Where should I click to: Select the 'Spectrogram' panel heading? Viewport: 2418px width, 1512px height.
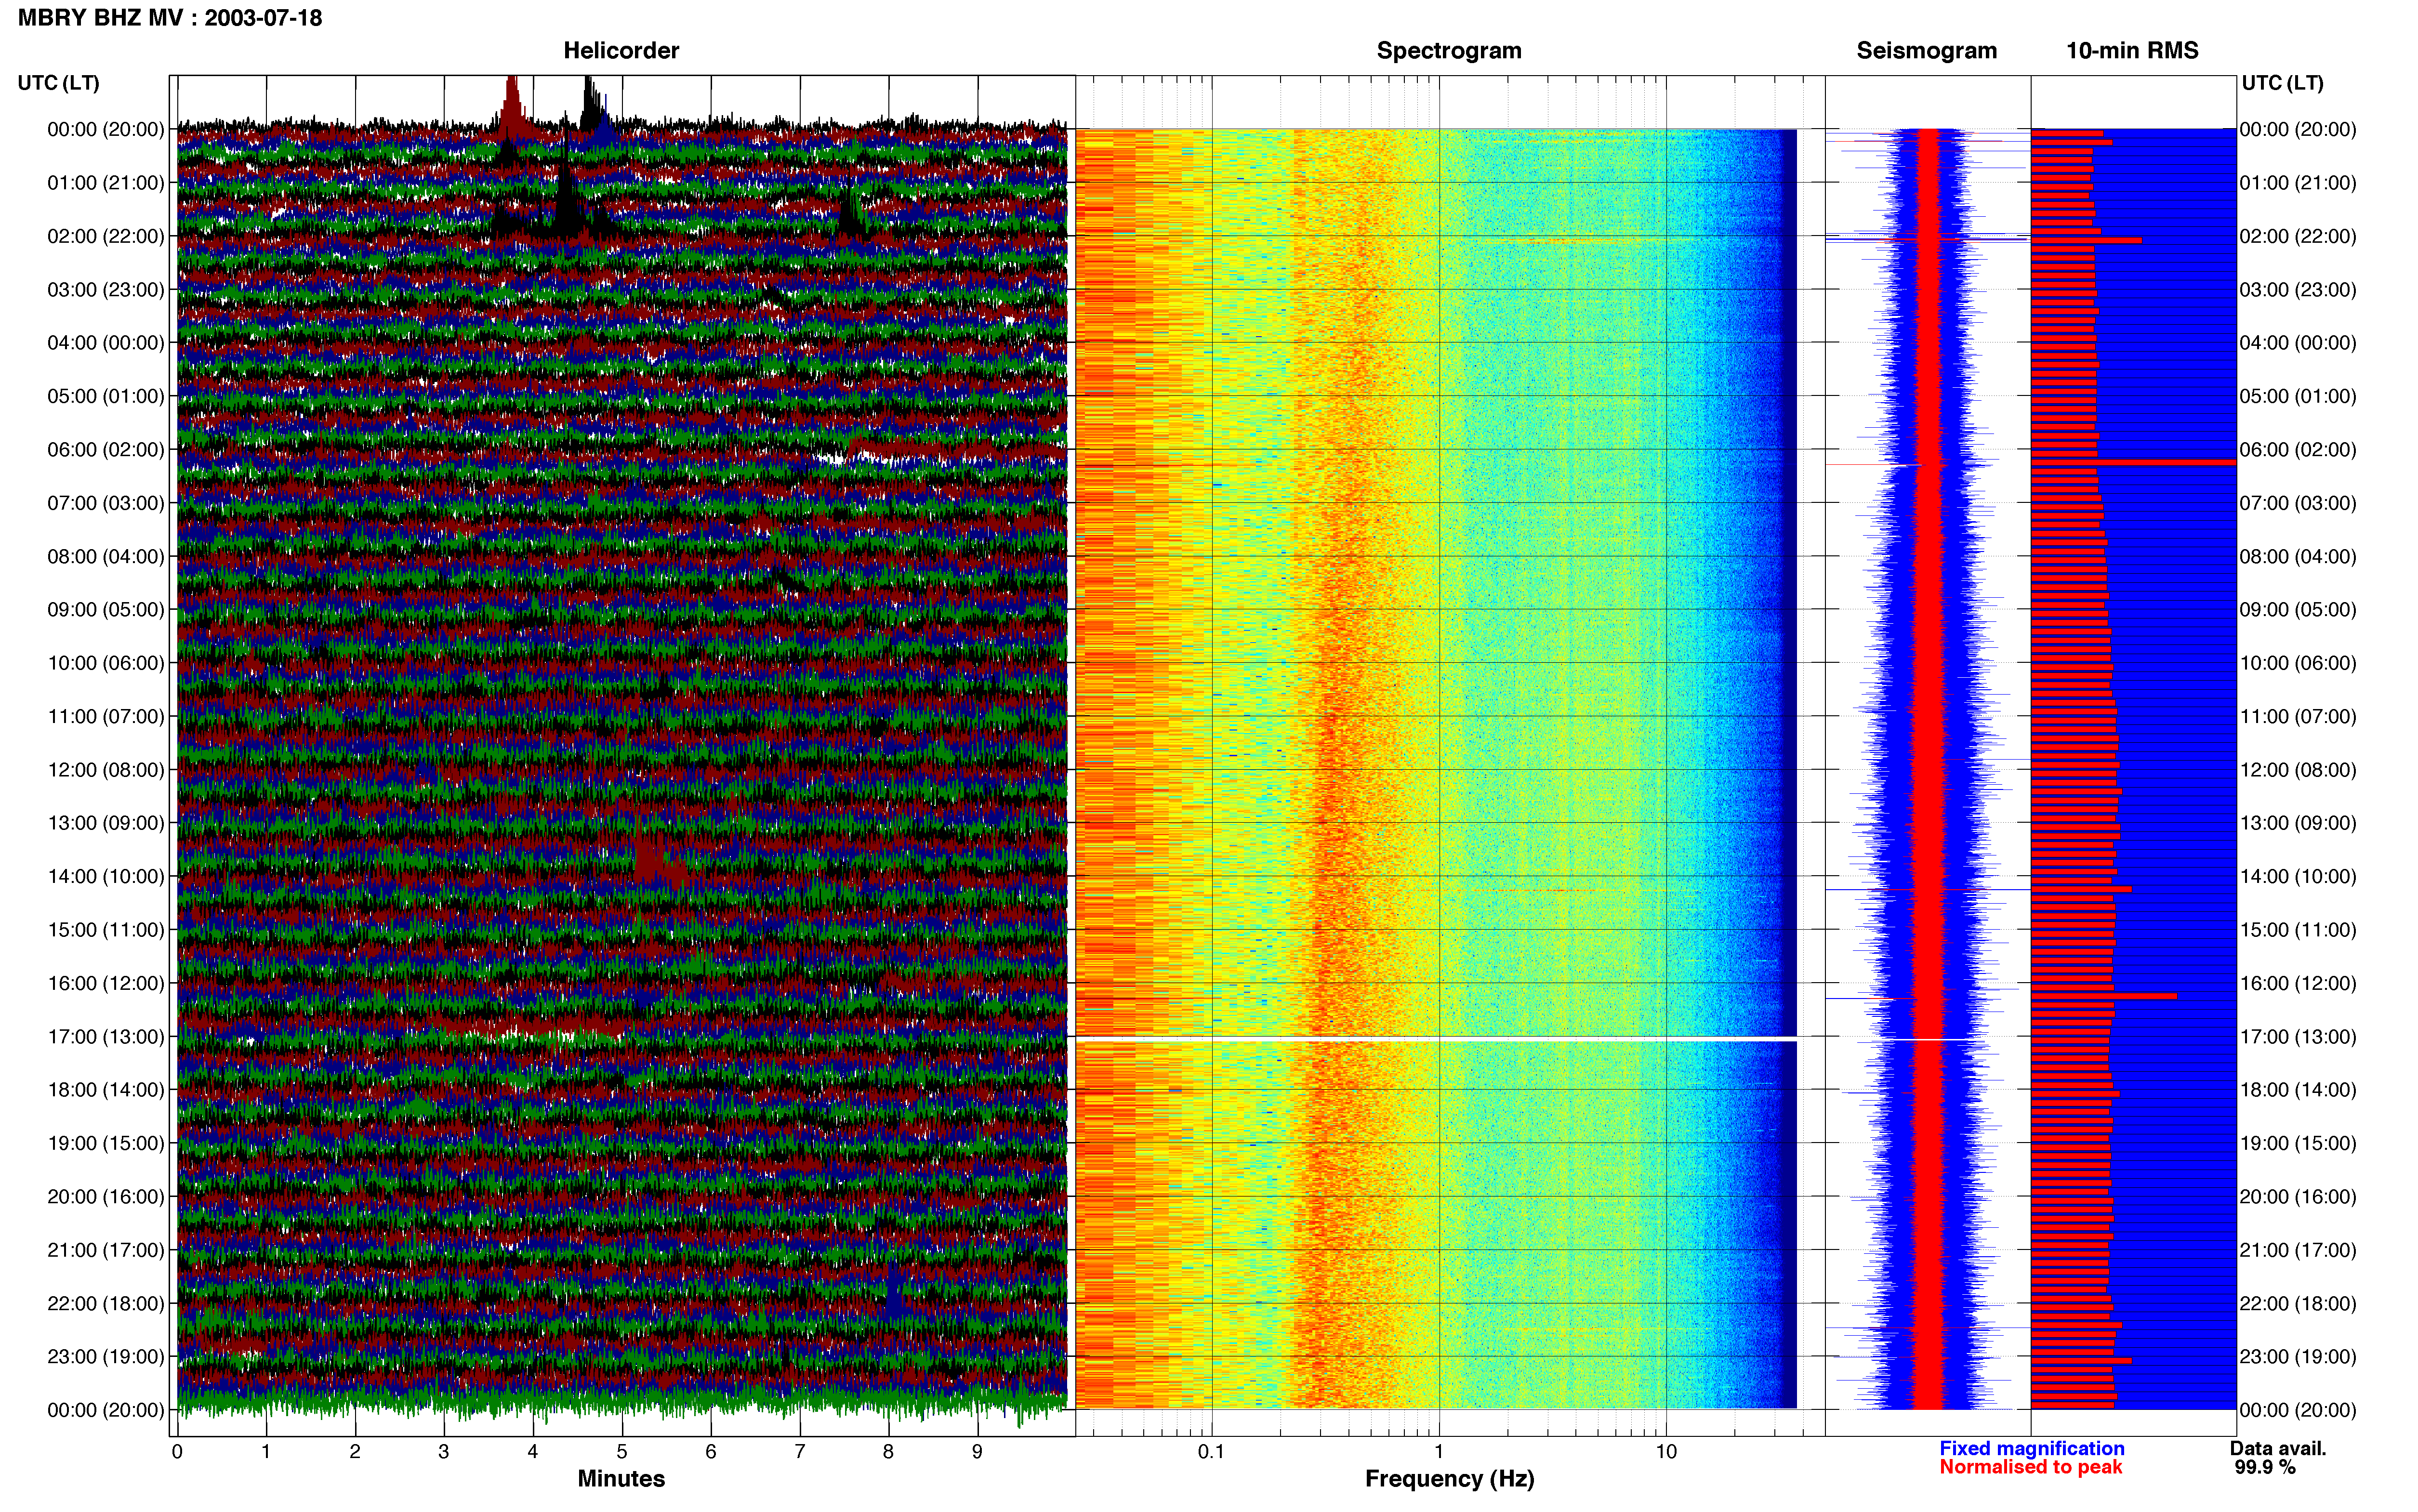coord(1449,51)
